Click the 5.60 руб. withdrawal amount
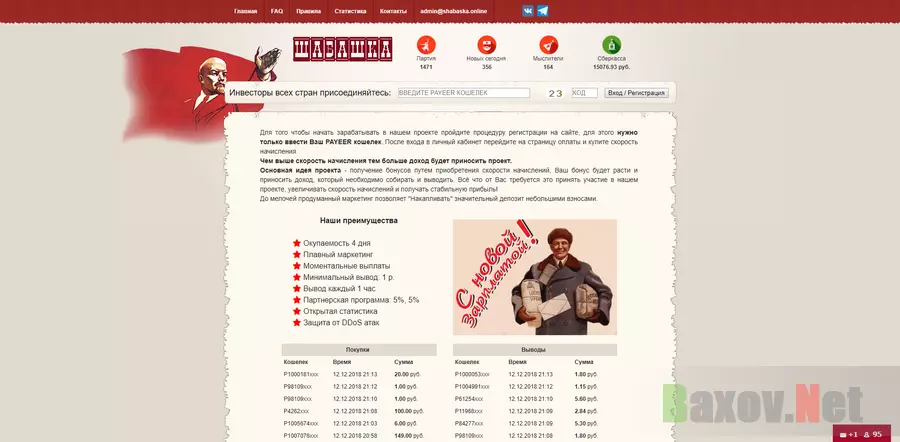The image size is (900, 442). tap(586, 399)
